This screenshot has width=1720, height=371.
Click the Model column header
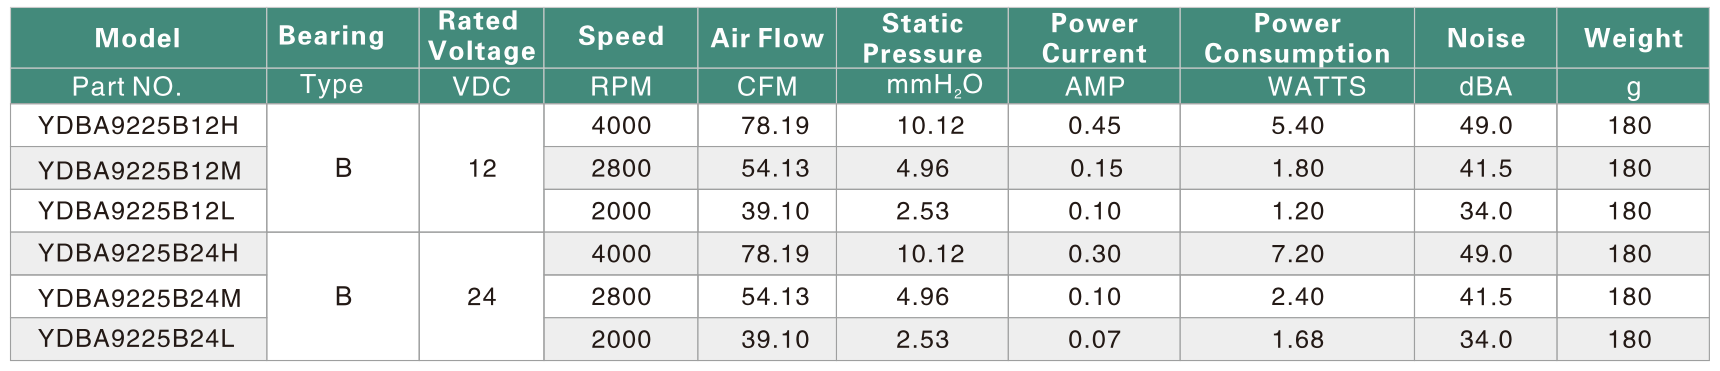click(x=138, y=38)
